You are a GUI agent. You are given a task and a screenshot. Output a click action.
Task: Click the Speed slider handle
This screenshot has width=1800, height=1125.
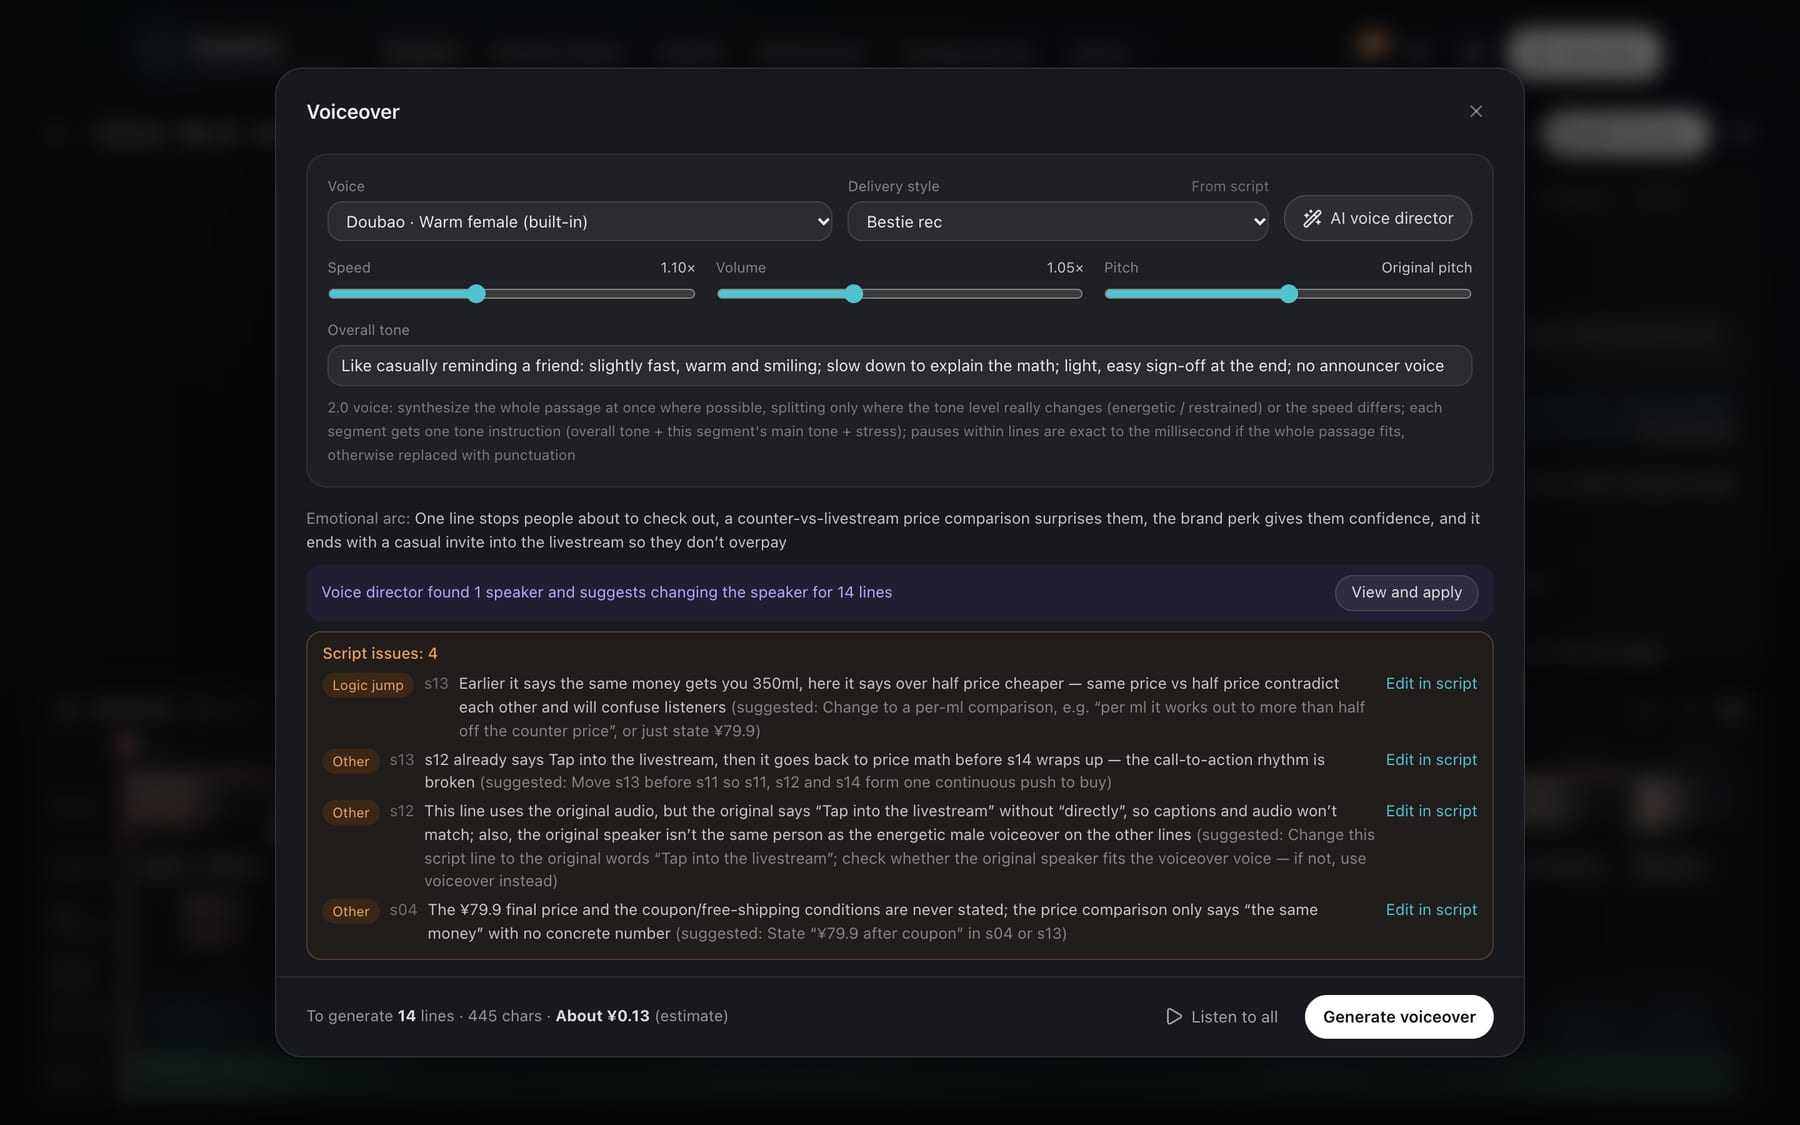[477, 294]
